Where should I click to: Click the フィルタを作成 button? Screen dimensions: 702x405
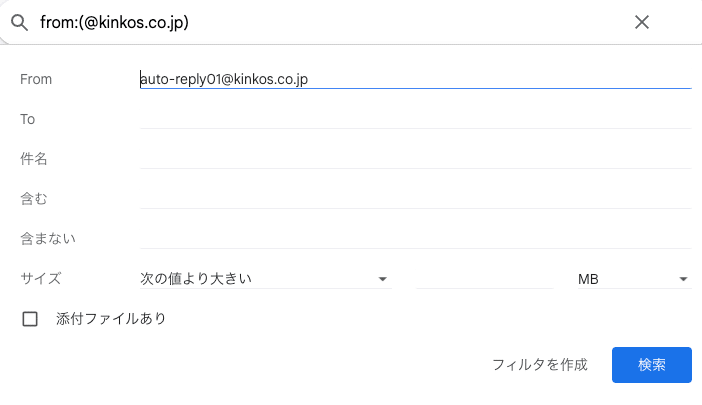point(540,365)
